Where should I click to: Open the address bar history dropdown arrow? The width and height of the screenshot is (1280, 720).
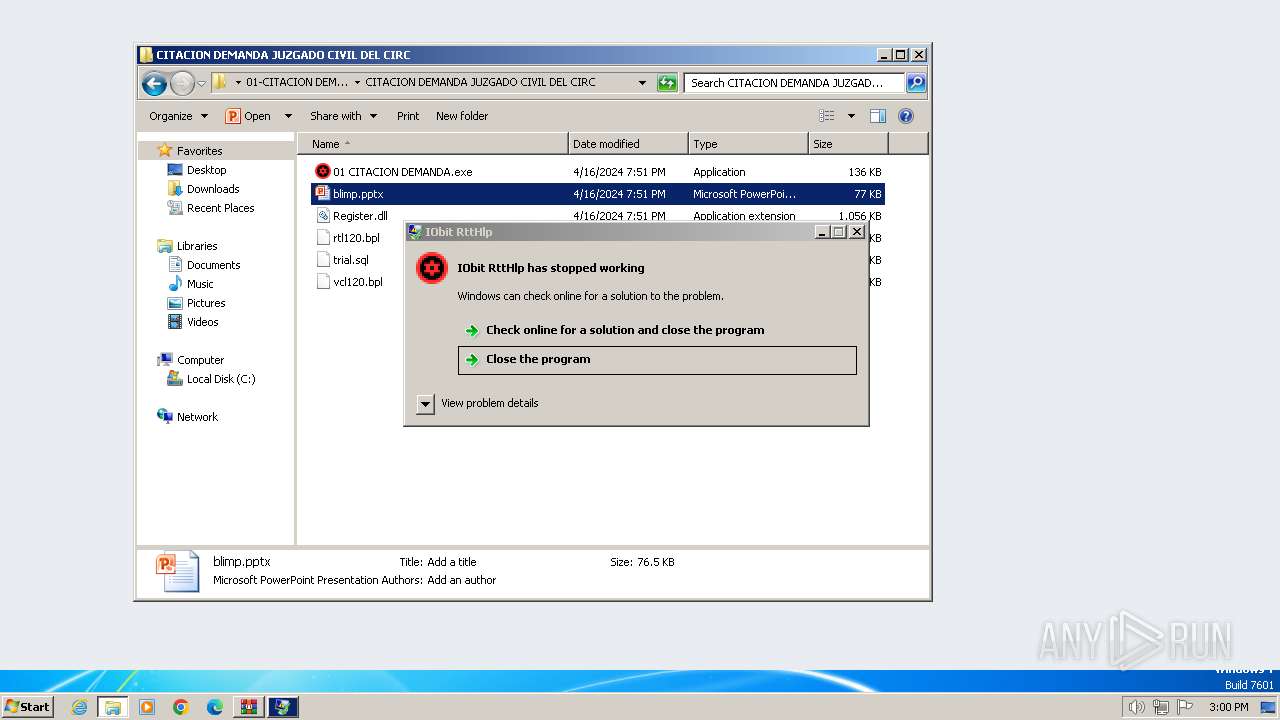pos(642,83)
